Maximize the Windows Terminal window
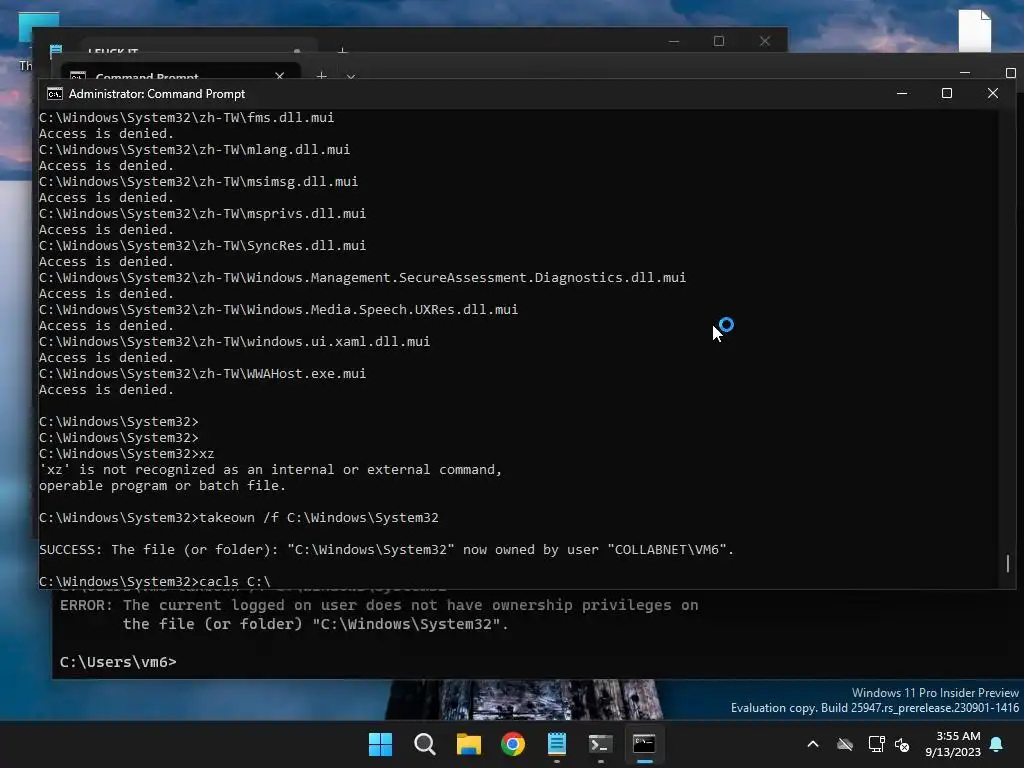This screenshot has height=768, width=1024. pos(1010,72)
